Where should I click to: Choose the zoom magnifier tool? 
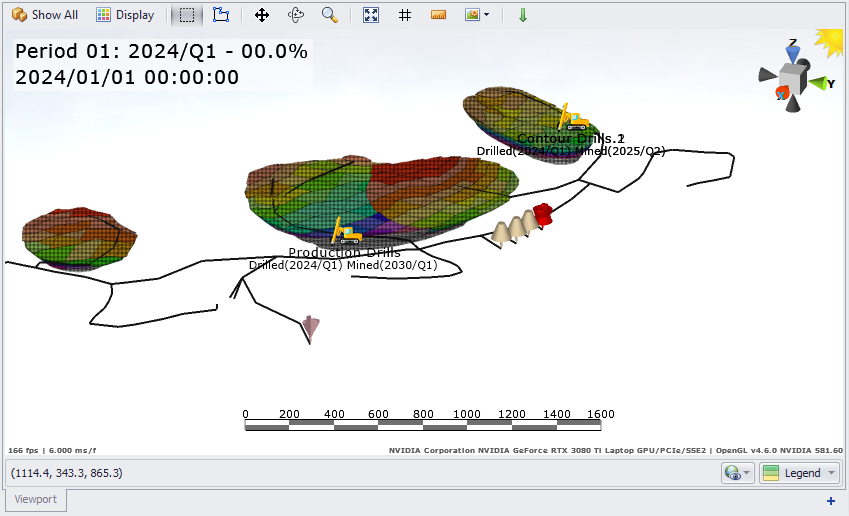(329, 15)
